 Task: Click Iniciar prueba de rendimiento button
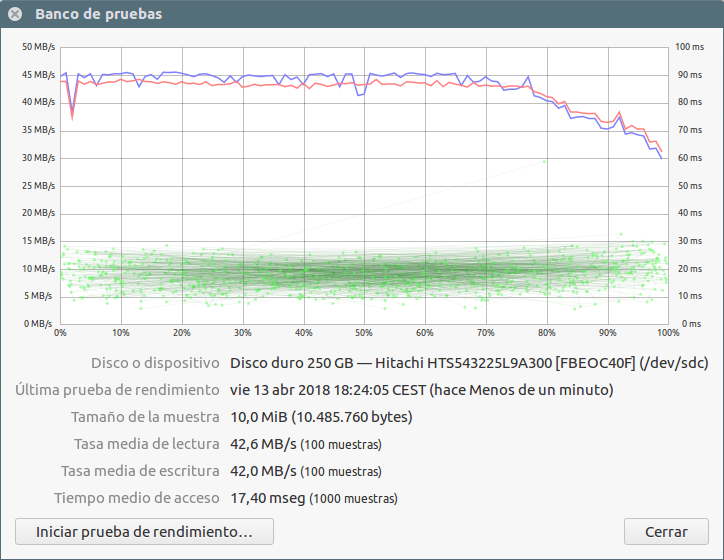pos(145,531)
